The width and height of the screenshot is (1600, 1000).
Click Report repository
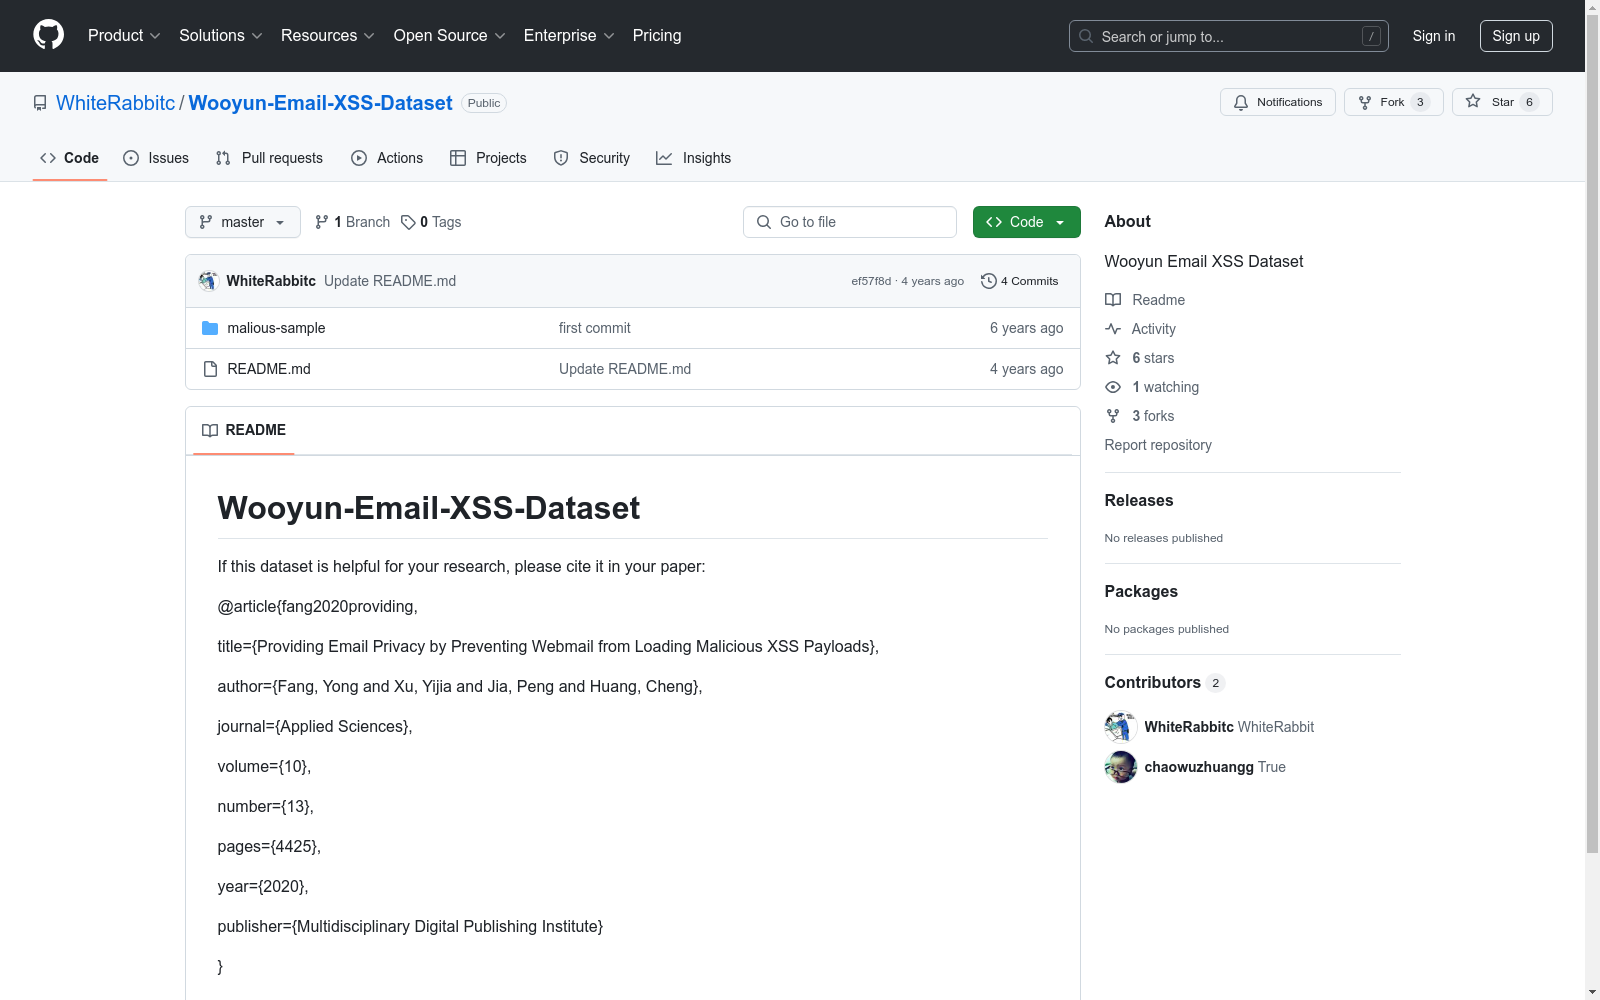click(x=1158, y=445)
